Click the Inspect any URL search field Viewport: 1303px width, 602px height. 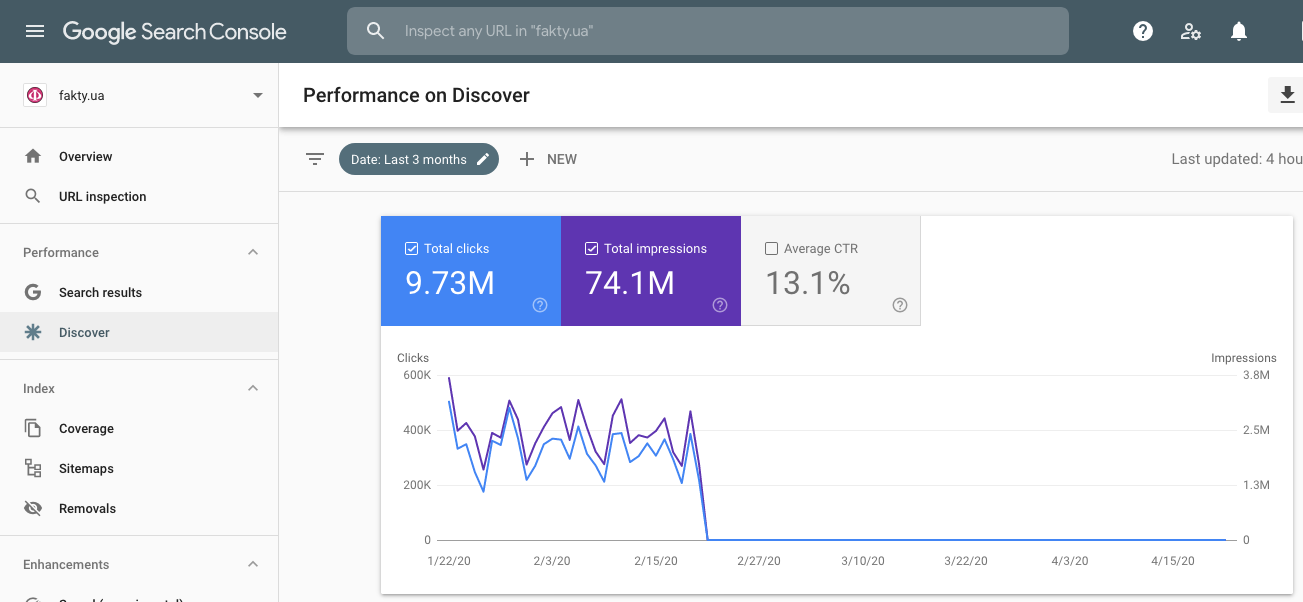click(720, 31)
